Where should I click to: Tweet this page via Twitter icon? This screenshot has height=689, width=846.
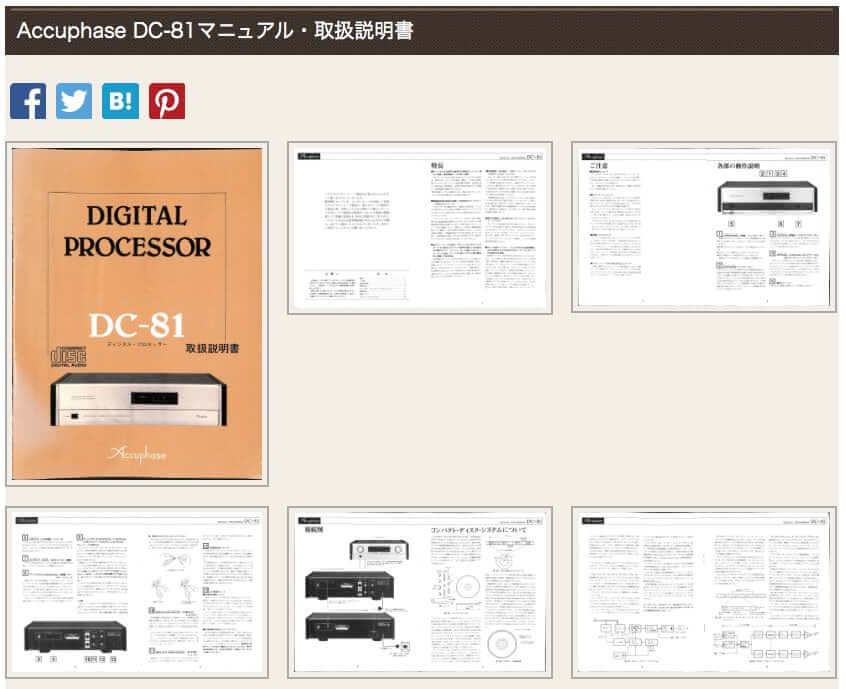(74, 101)
